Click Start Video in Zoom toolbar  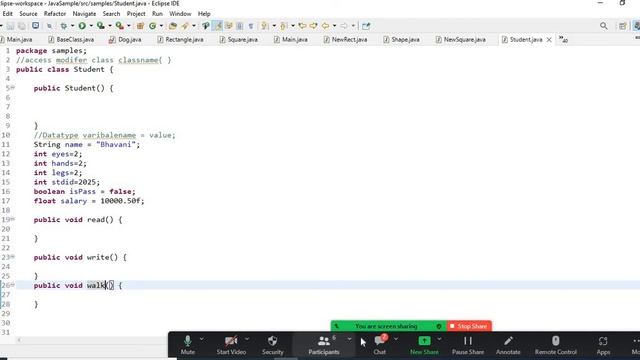231,345
